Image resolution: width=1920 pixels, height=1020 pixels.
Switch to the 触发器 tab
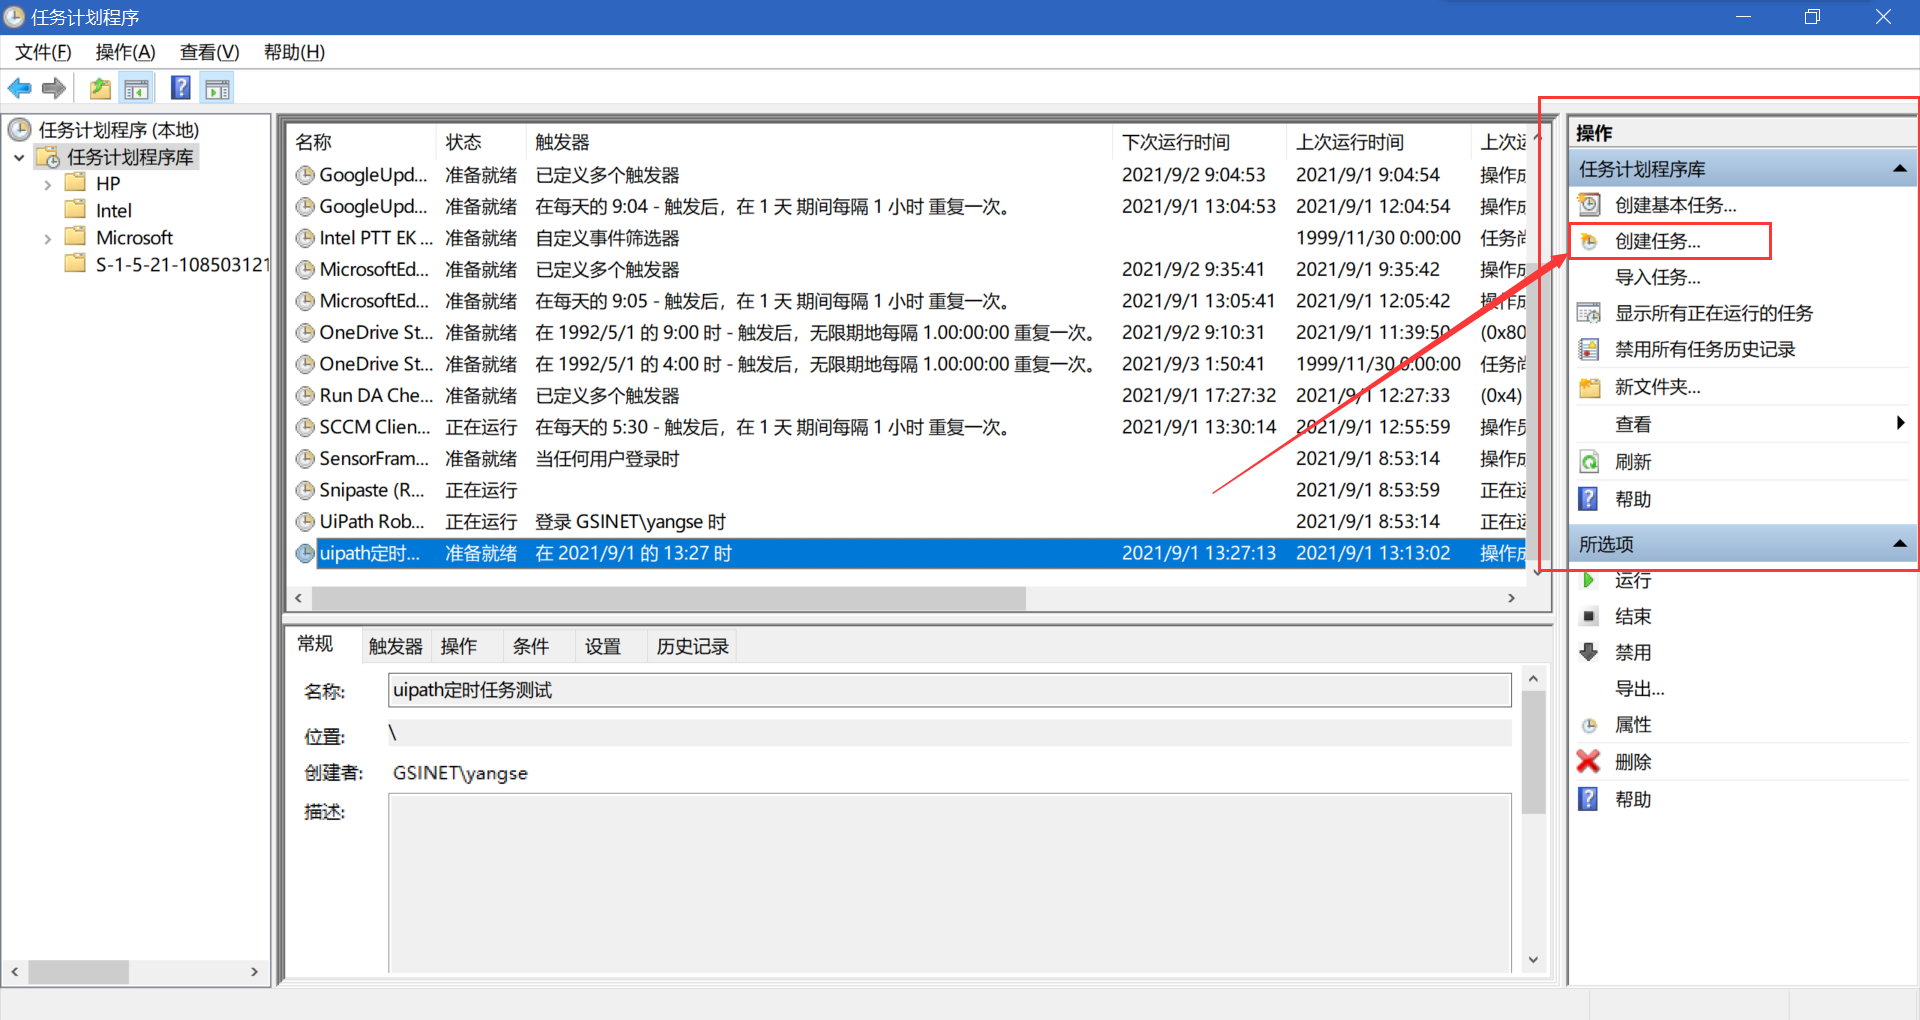pos(395,646)
